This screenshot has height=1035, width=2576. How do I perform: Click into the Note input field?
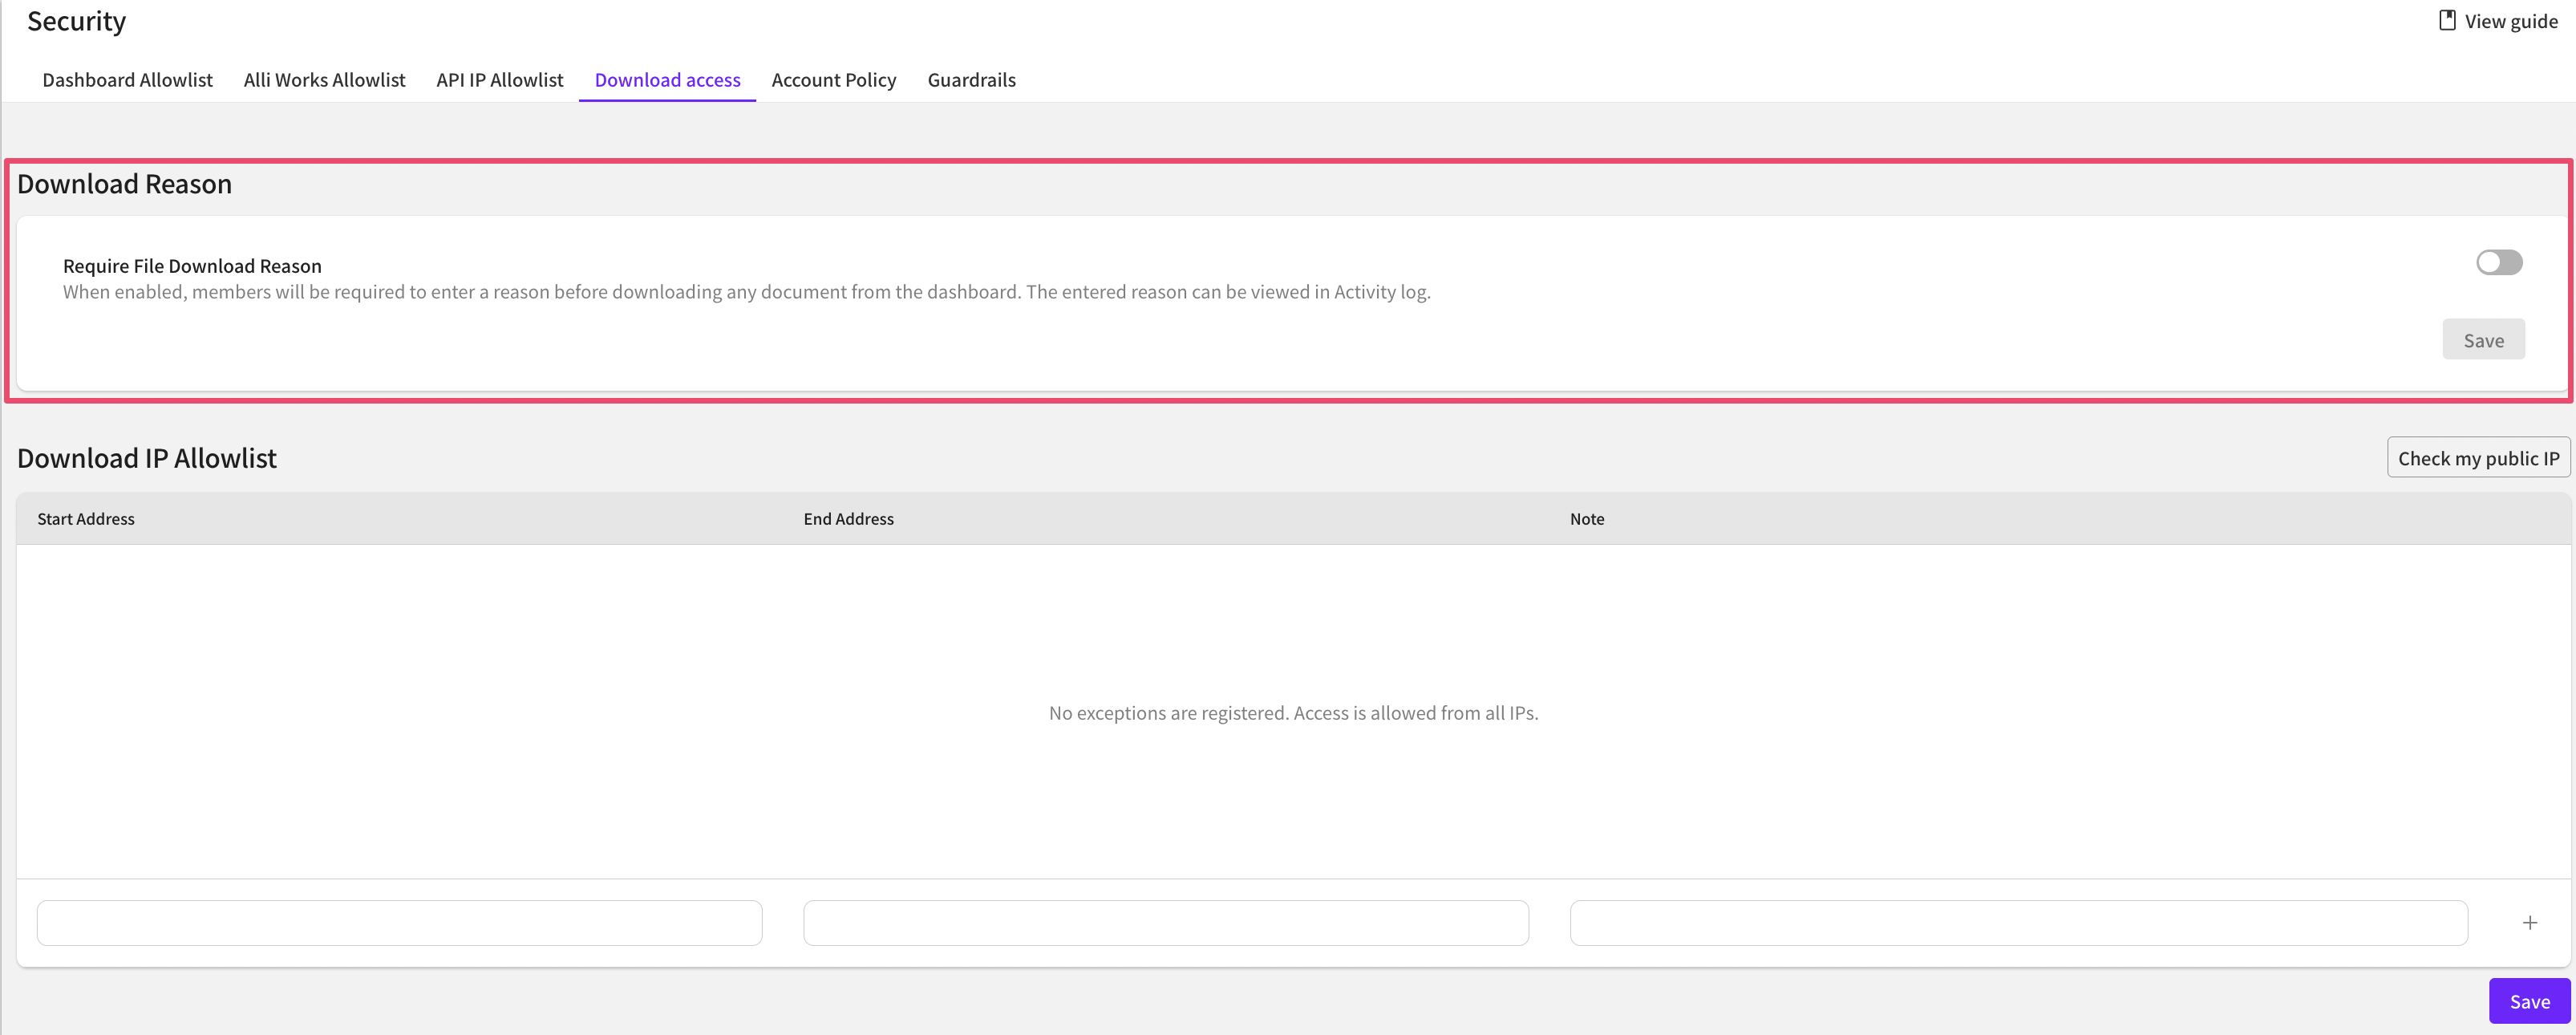[x=2018, y=923]
